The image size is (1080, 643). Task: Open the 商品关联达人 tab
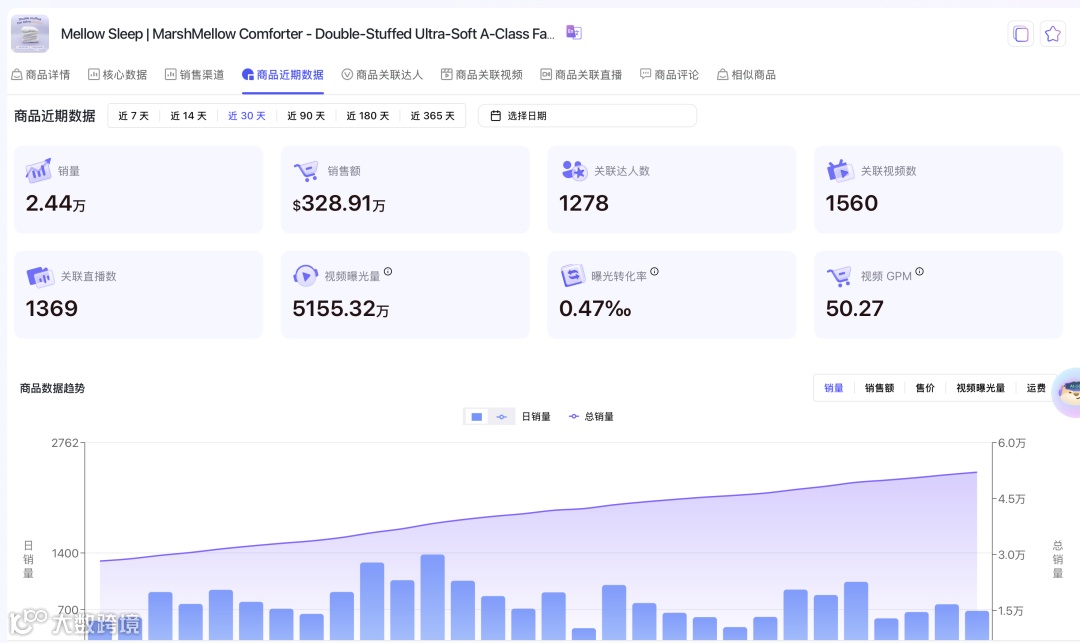click(382, 74)
